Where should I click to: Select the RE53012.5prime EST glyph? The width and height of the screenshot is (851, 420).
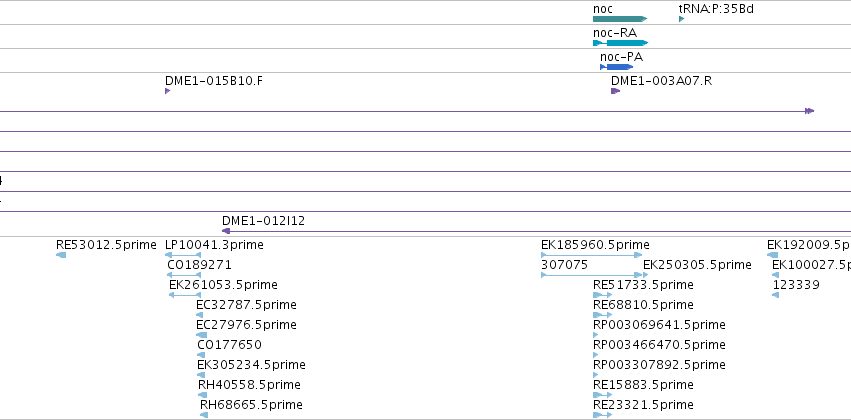(61, 255)
